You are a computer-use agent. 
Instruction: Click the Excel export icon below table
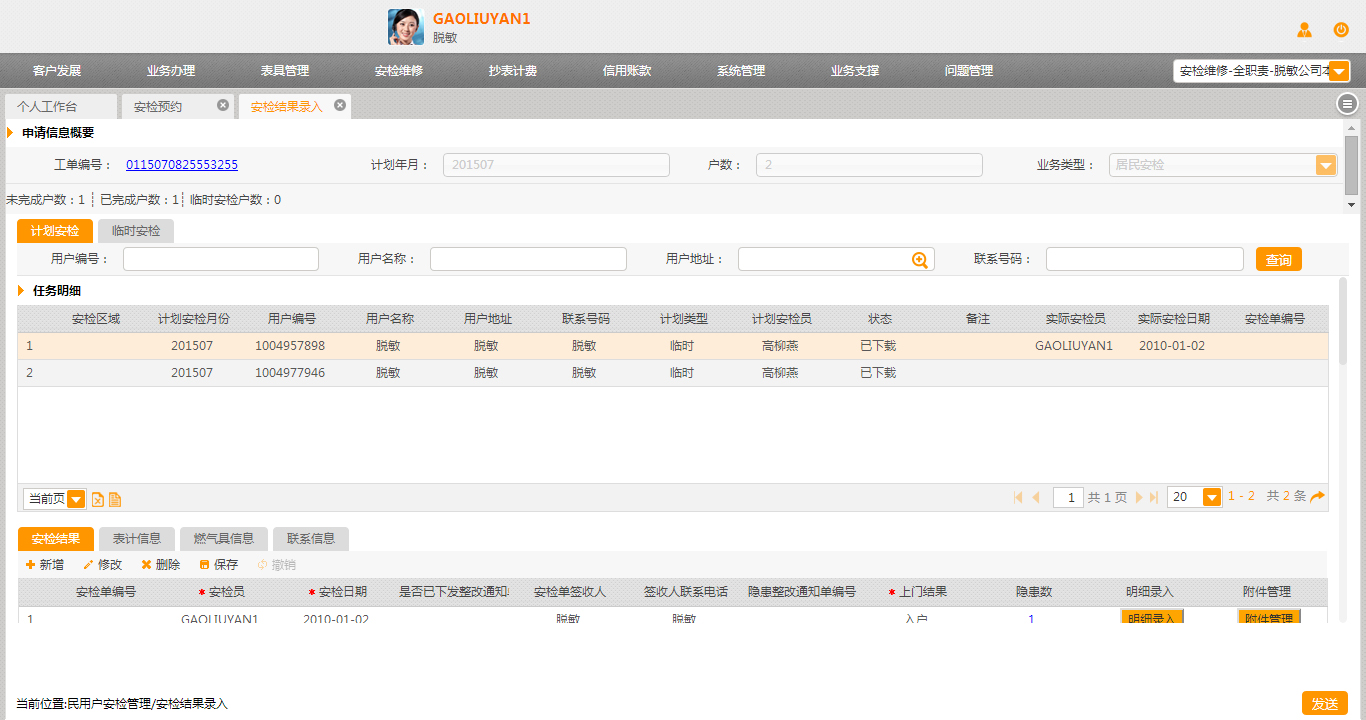pyautogui.click(x=98, y=499)
